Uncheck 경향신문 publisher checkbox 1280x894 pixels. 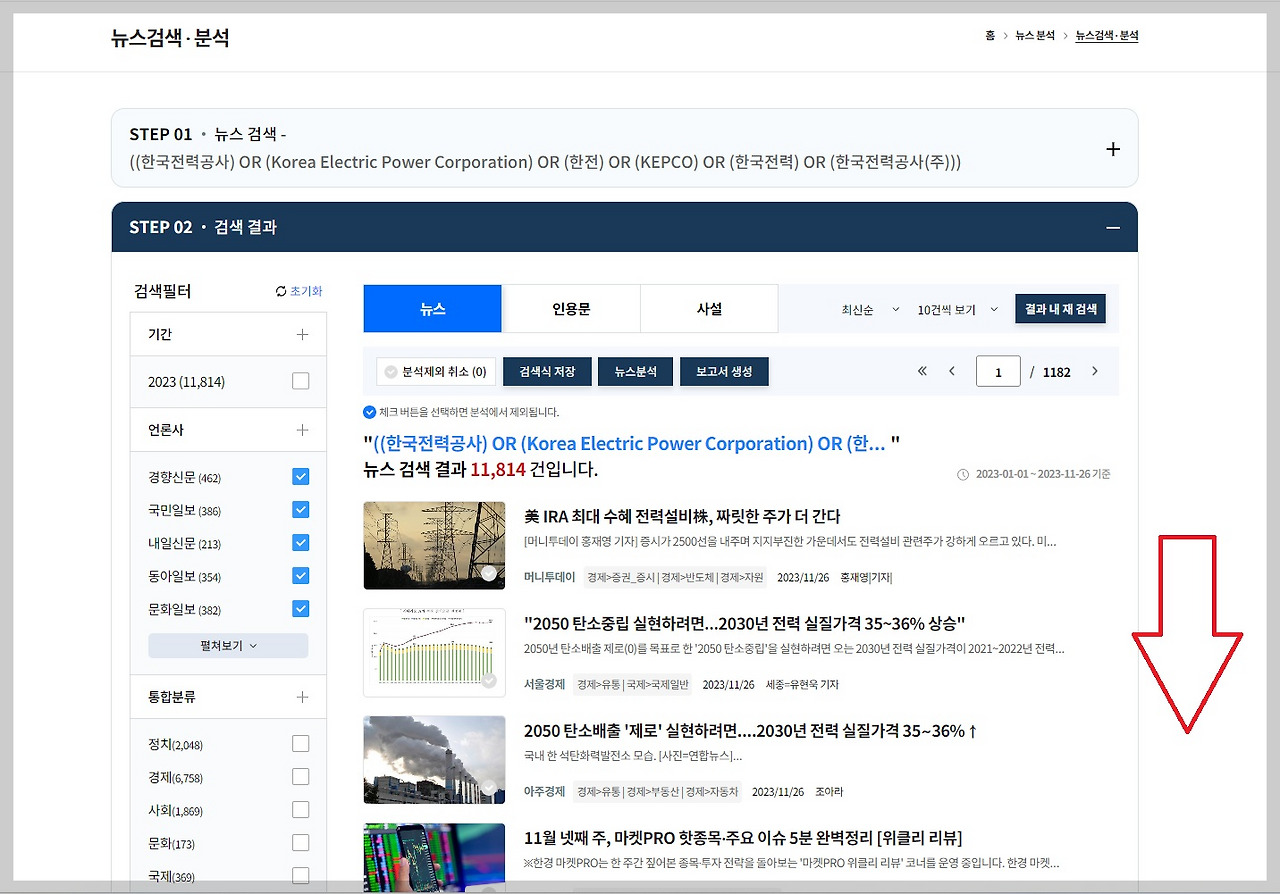point(301,477)
